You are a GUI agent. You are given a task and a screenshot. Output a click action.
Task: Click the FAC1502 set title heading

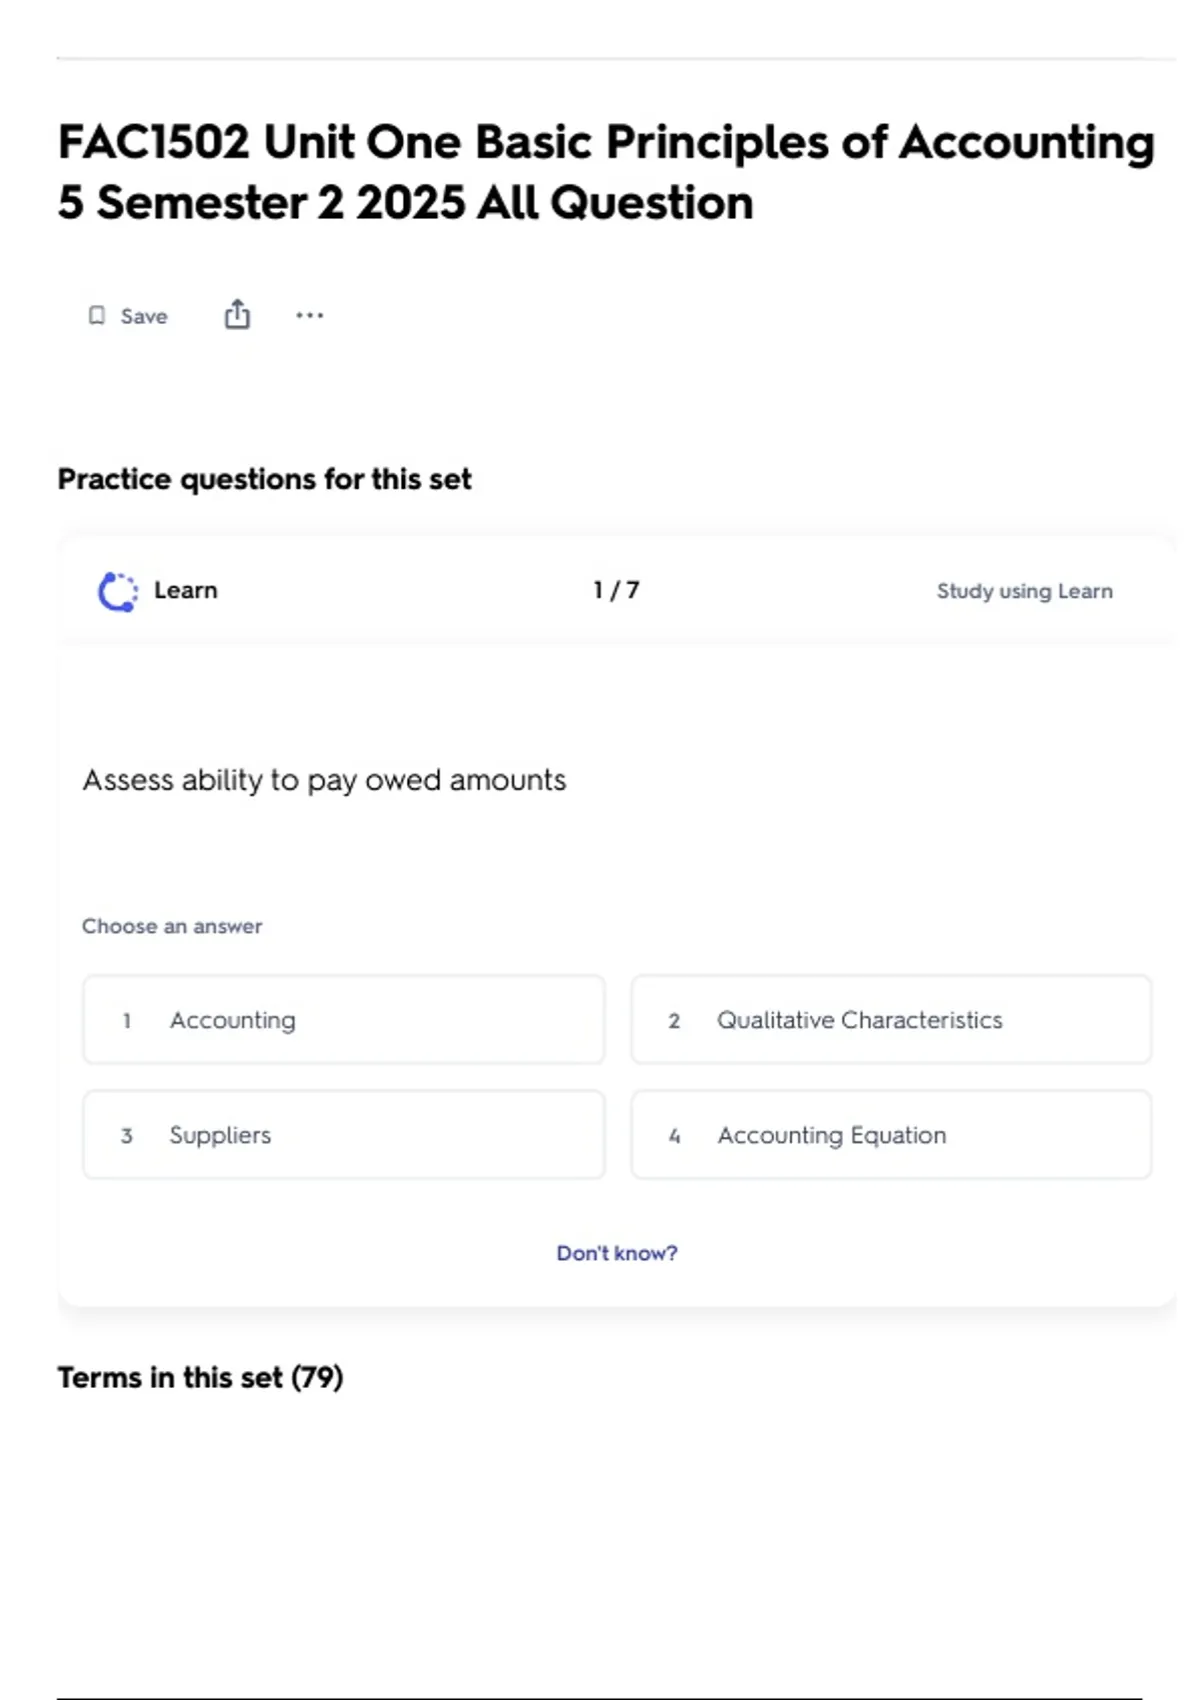(x=606, y=172)
